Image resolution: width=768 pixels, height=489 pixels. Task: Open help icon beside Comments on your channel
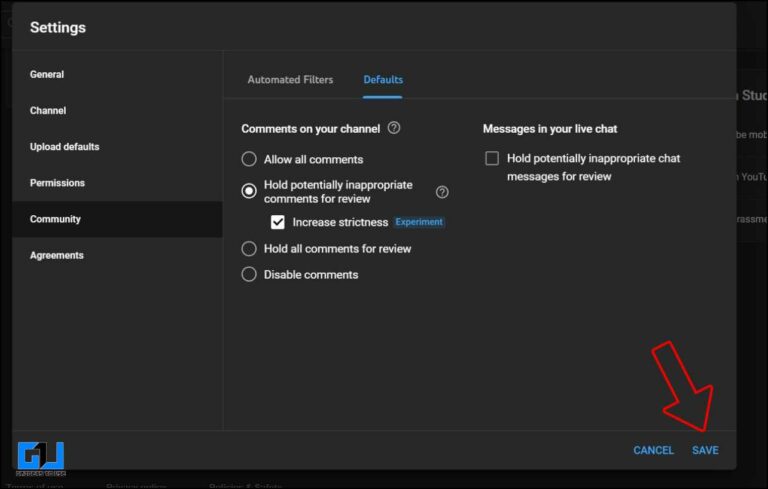coord(394,128)
